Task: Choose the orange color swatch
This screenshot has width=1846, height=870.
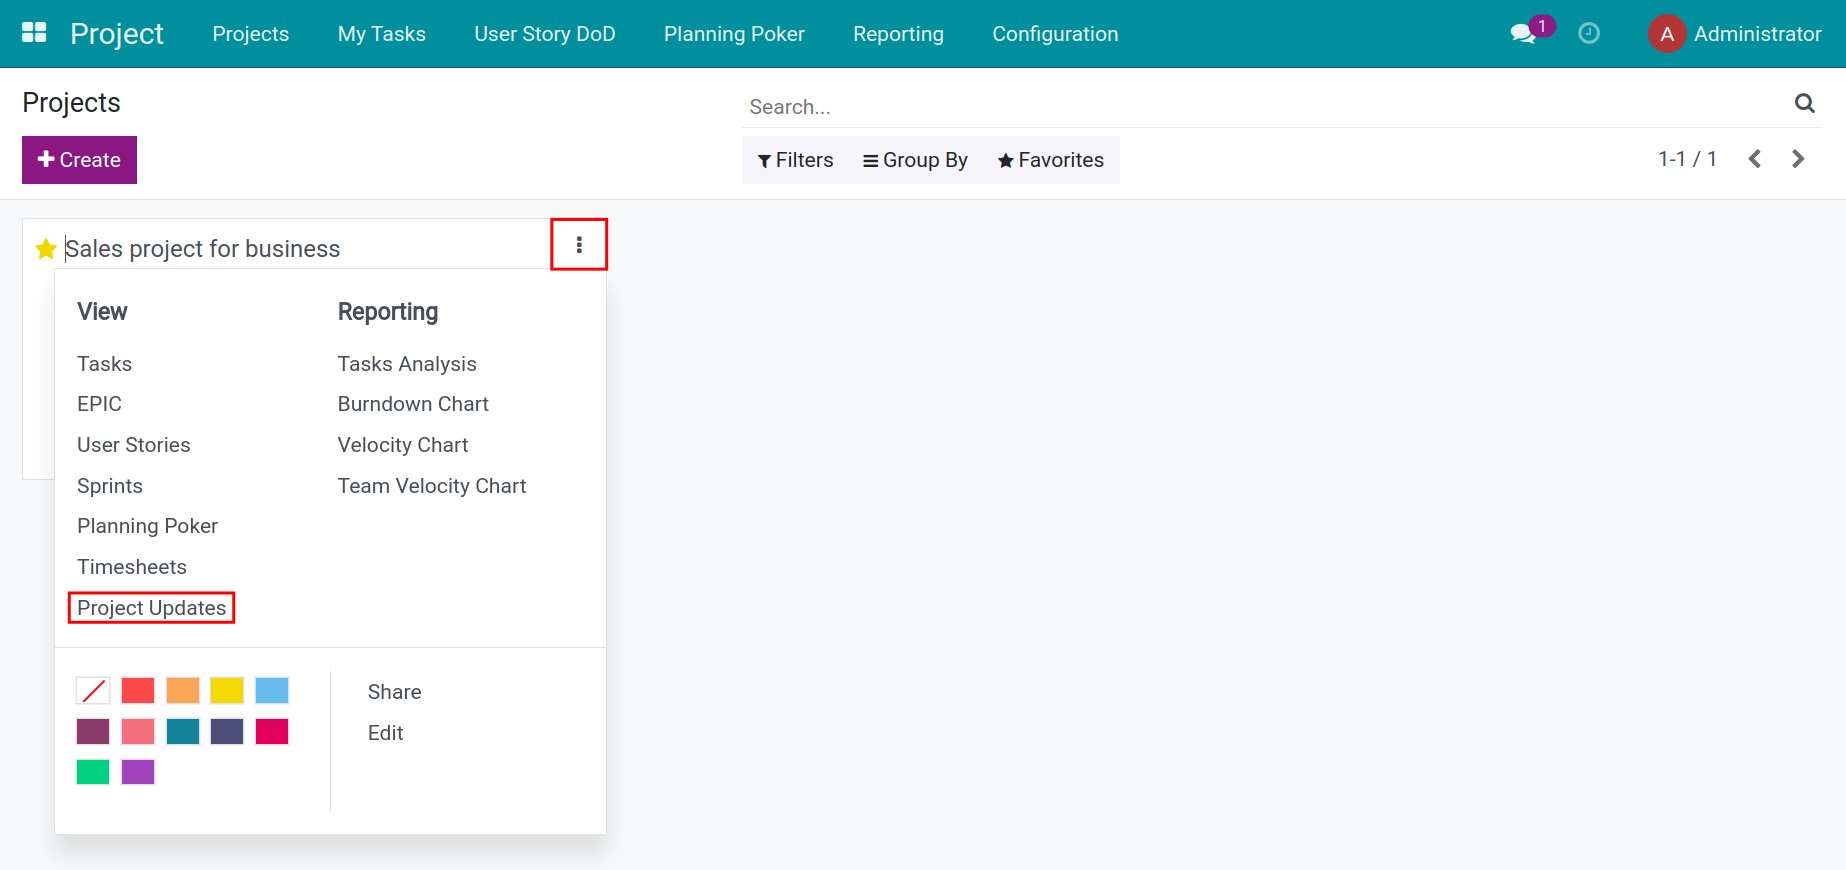Action: coord(183,691)
